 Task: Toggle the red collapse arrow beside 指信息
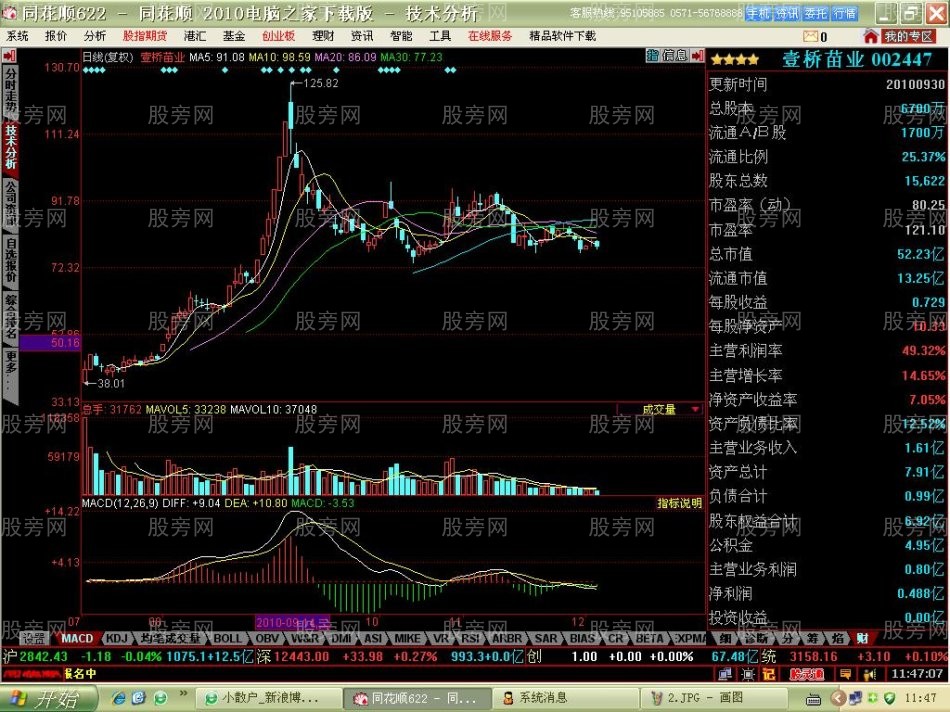tap(696, 56)
